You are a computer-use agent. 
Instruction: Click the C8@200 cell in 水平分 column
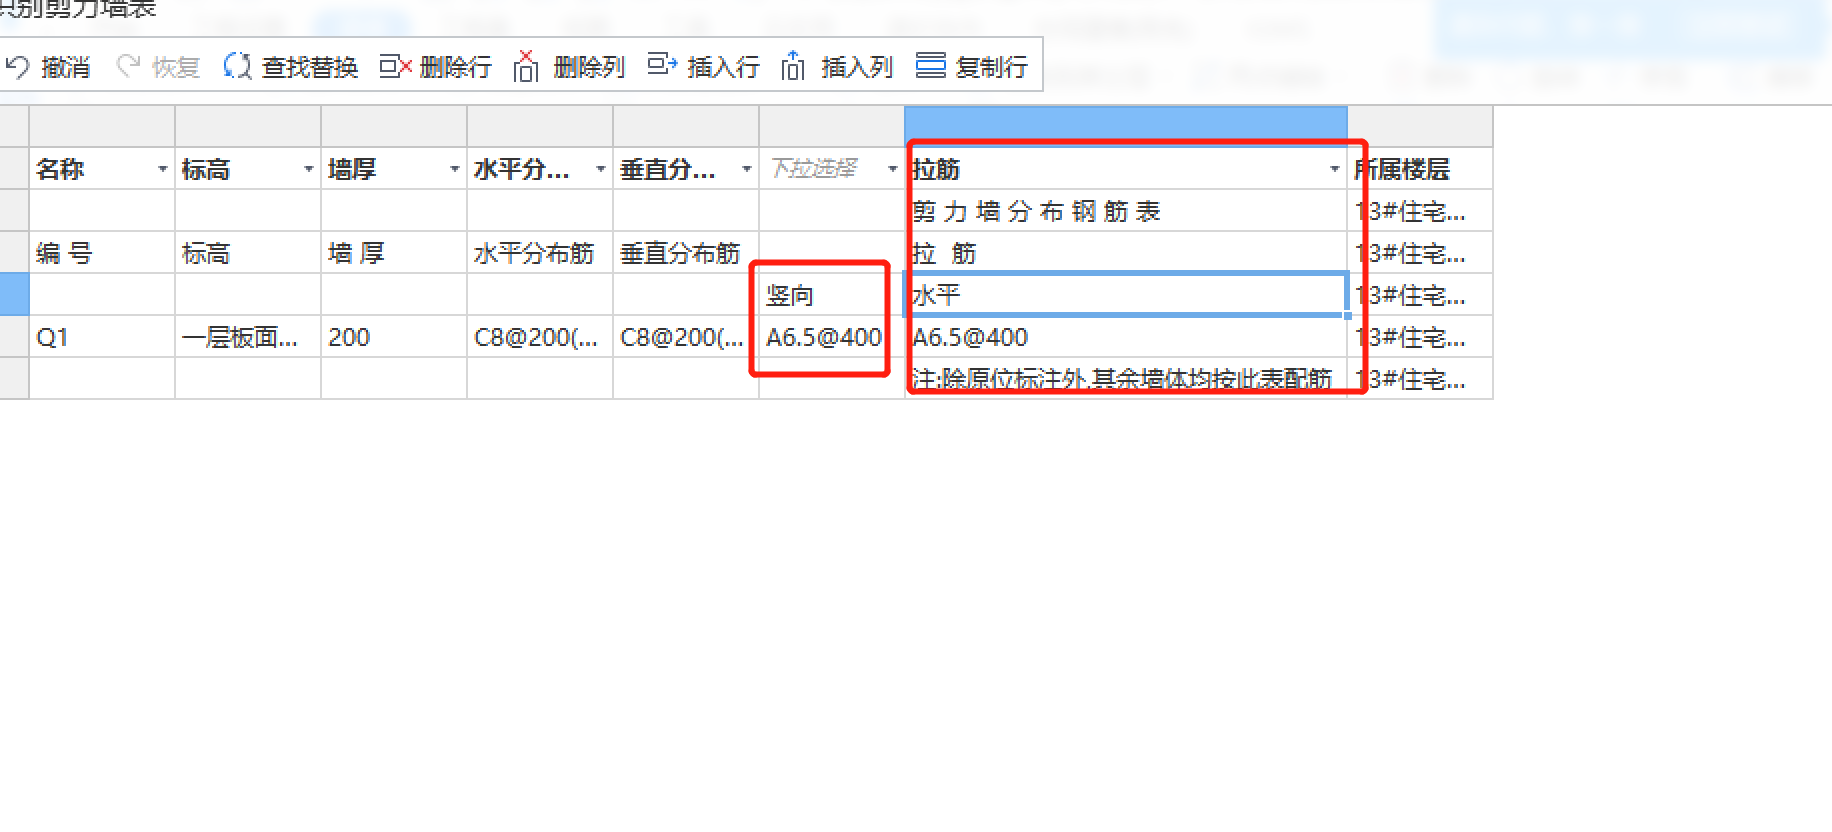pyautogui.click(x=540, y=337)
